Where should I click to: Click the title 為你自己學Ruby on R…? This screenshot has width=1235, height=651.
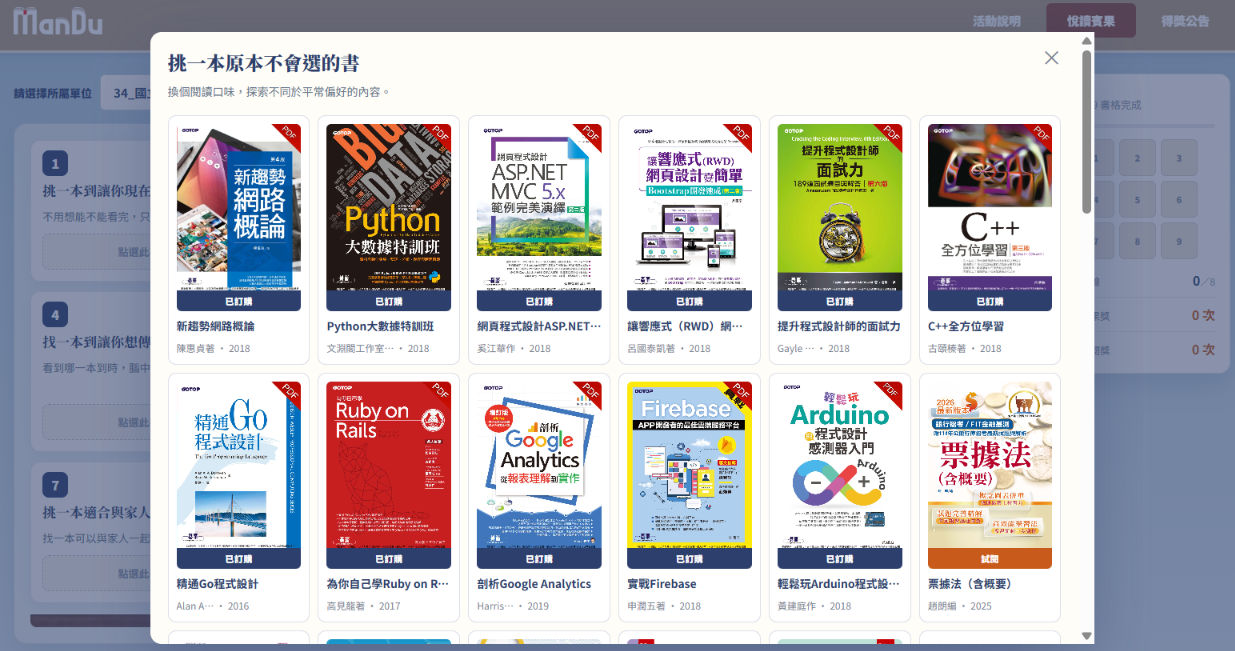tap(389, 584)
